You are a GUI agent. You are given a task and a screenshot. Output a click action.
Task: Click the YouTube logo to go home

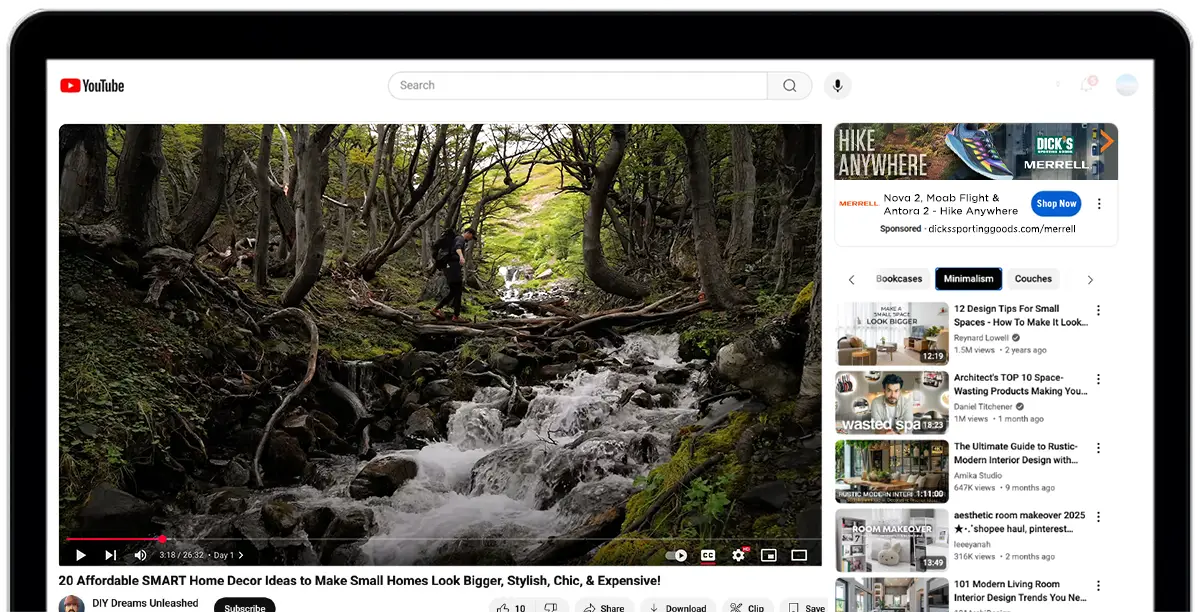(92, 86)
